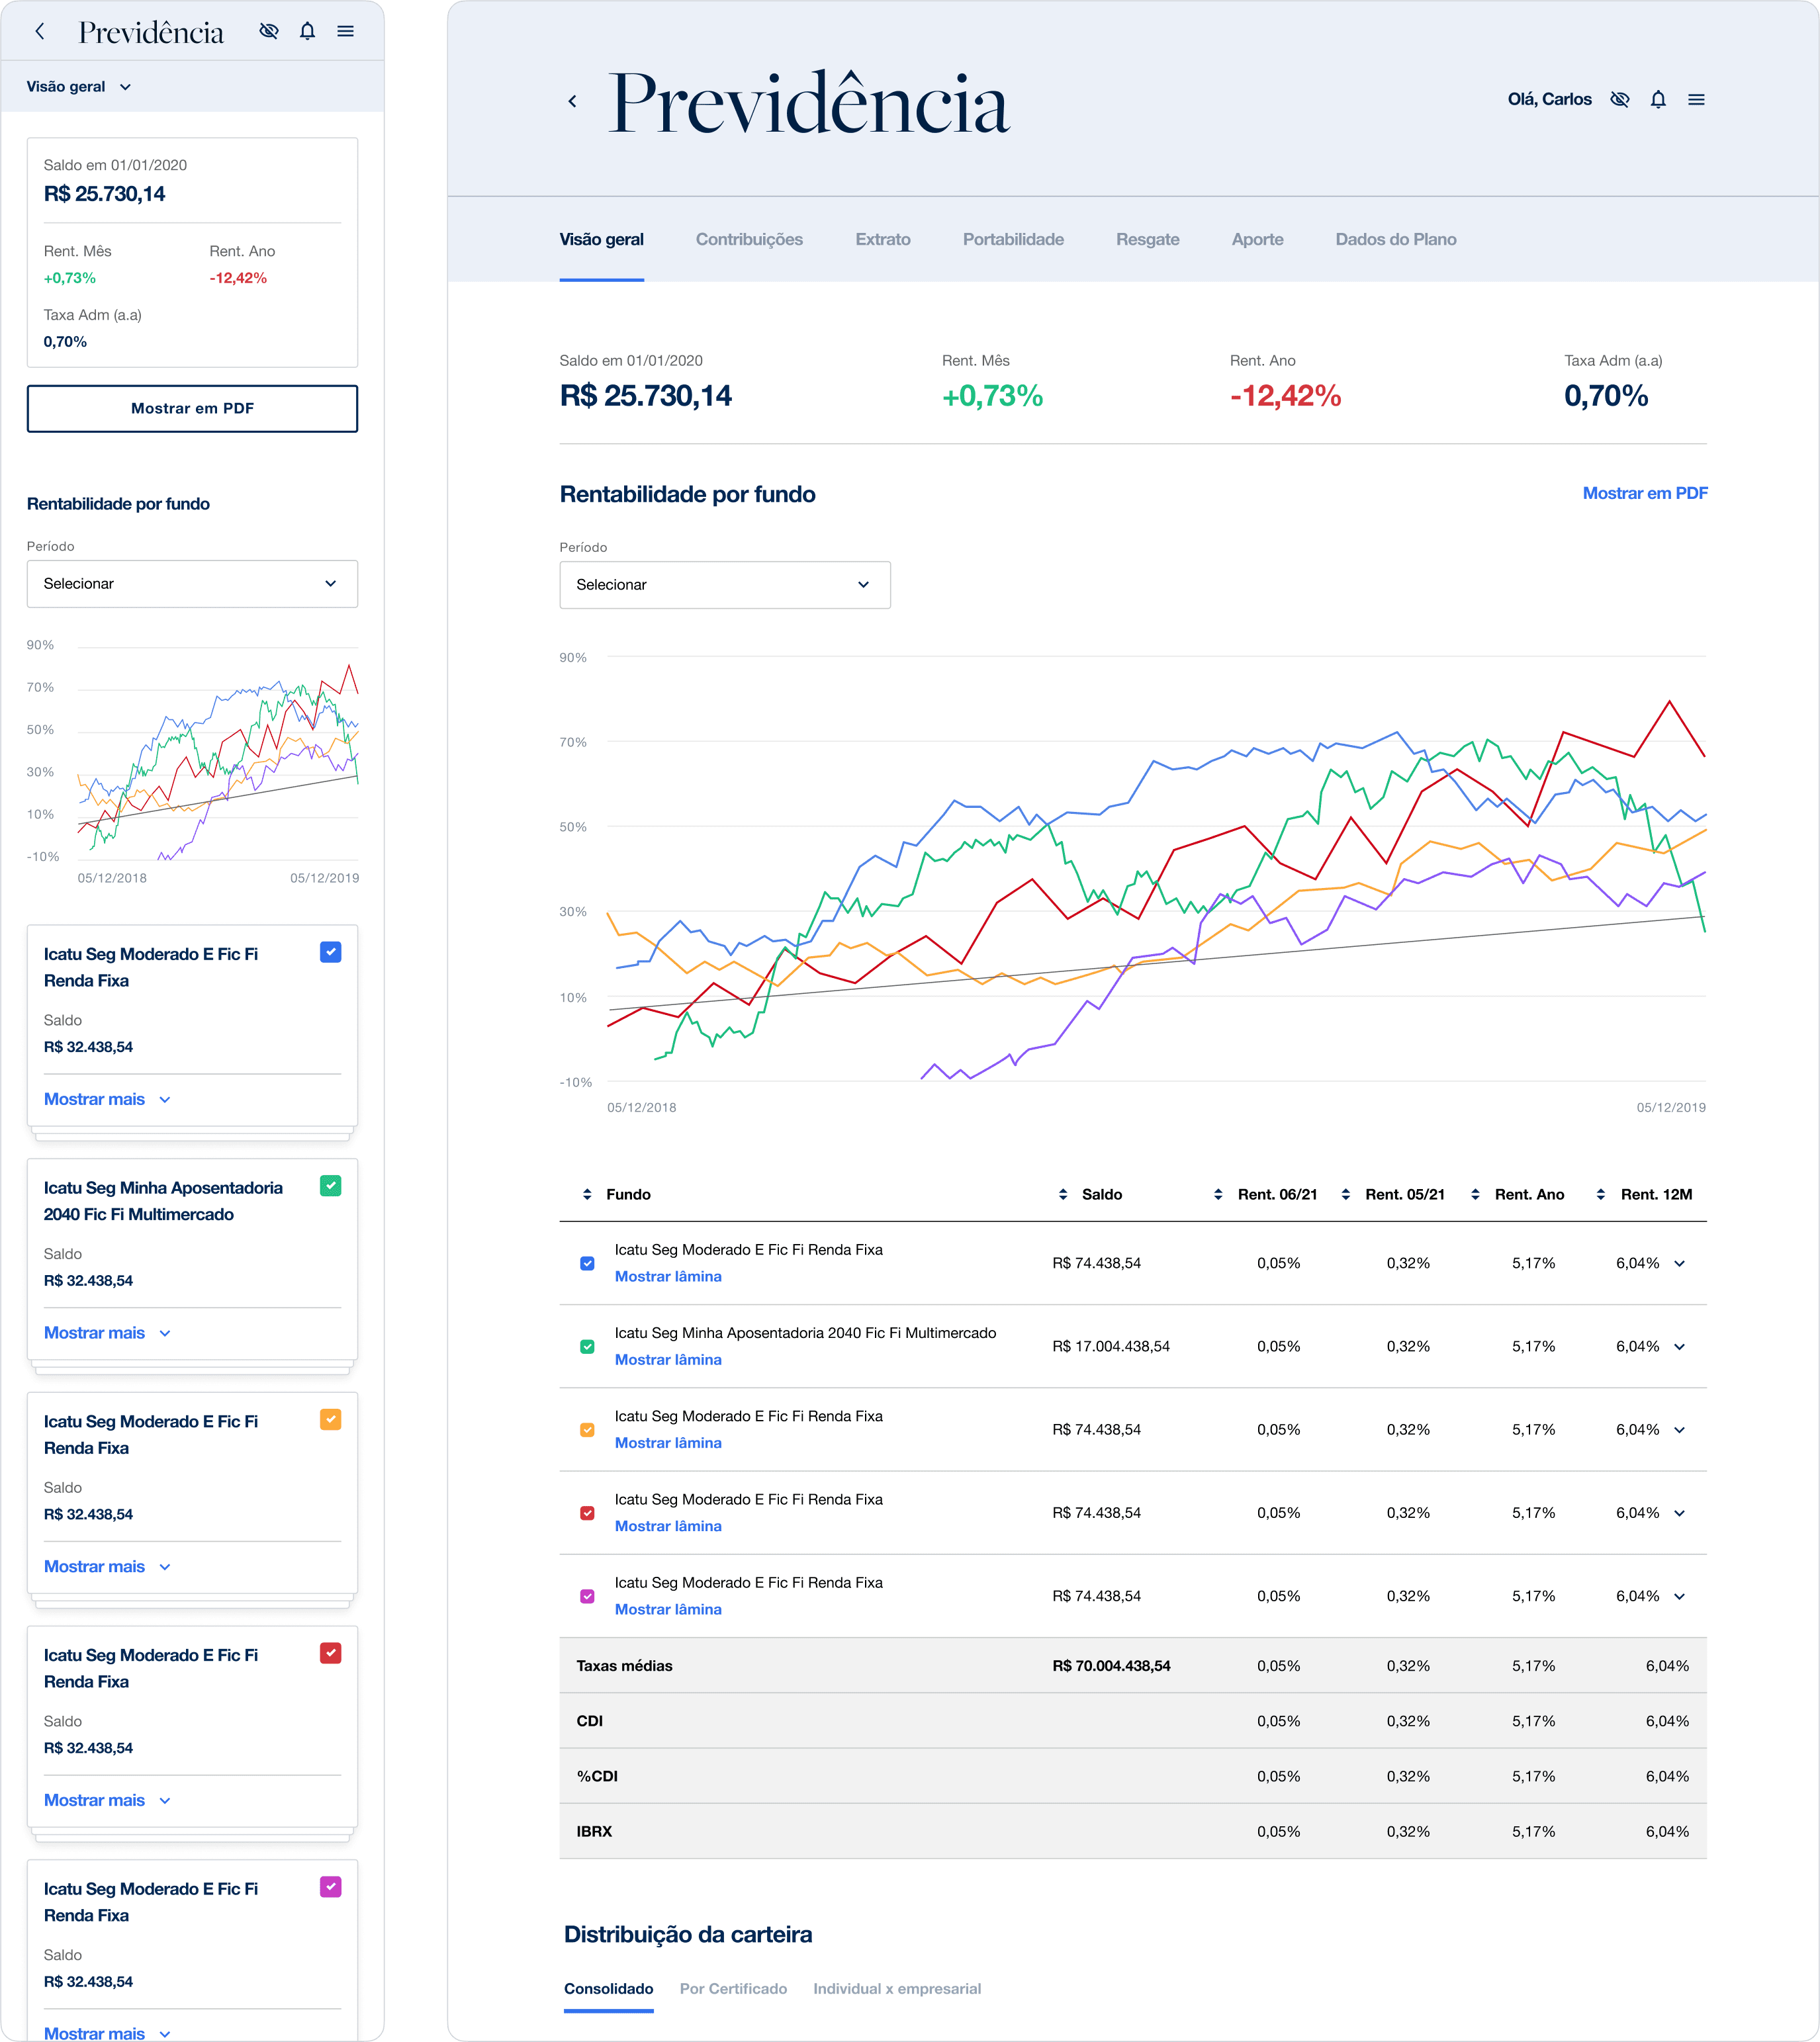Image resolution: width=1820 pixels, height=2042 pixels.
Task: Open Mostrar lâmina for Minha Aposentadoria 2040
Action: tap(668, 1360)
